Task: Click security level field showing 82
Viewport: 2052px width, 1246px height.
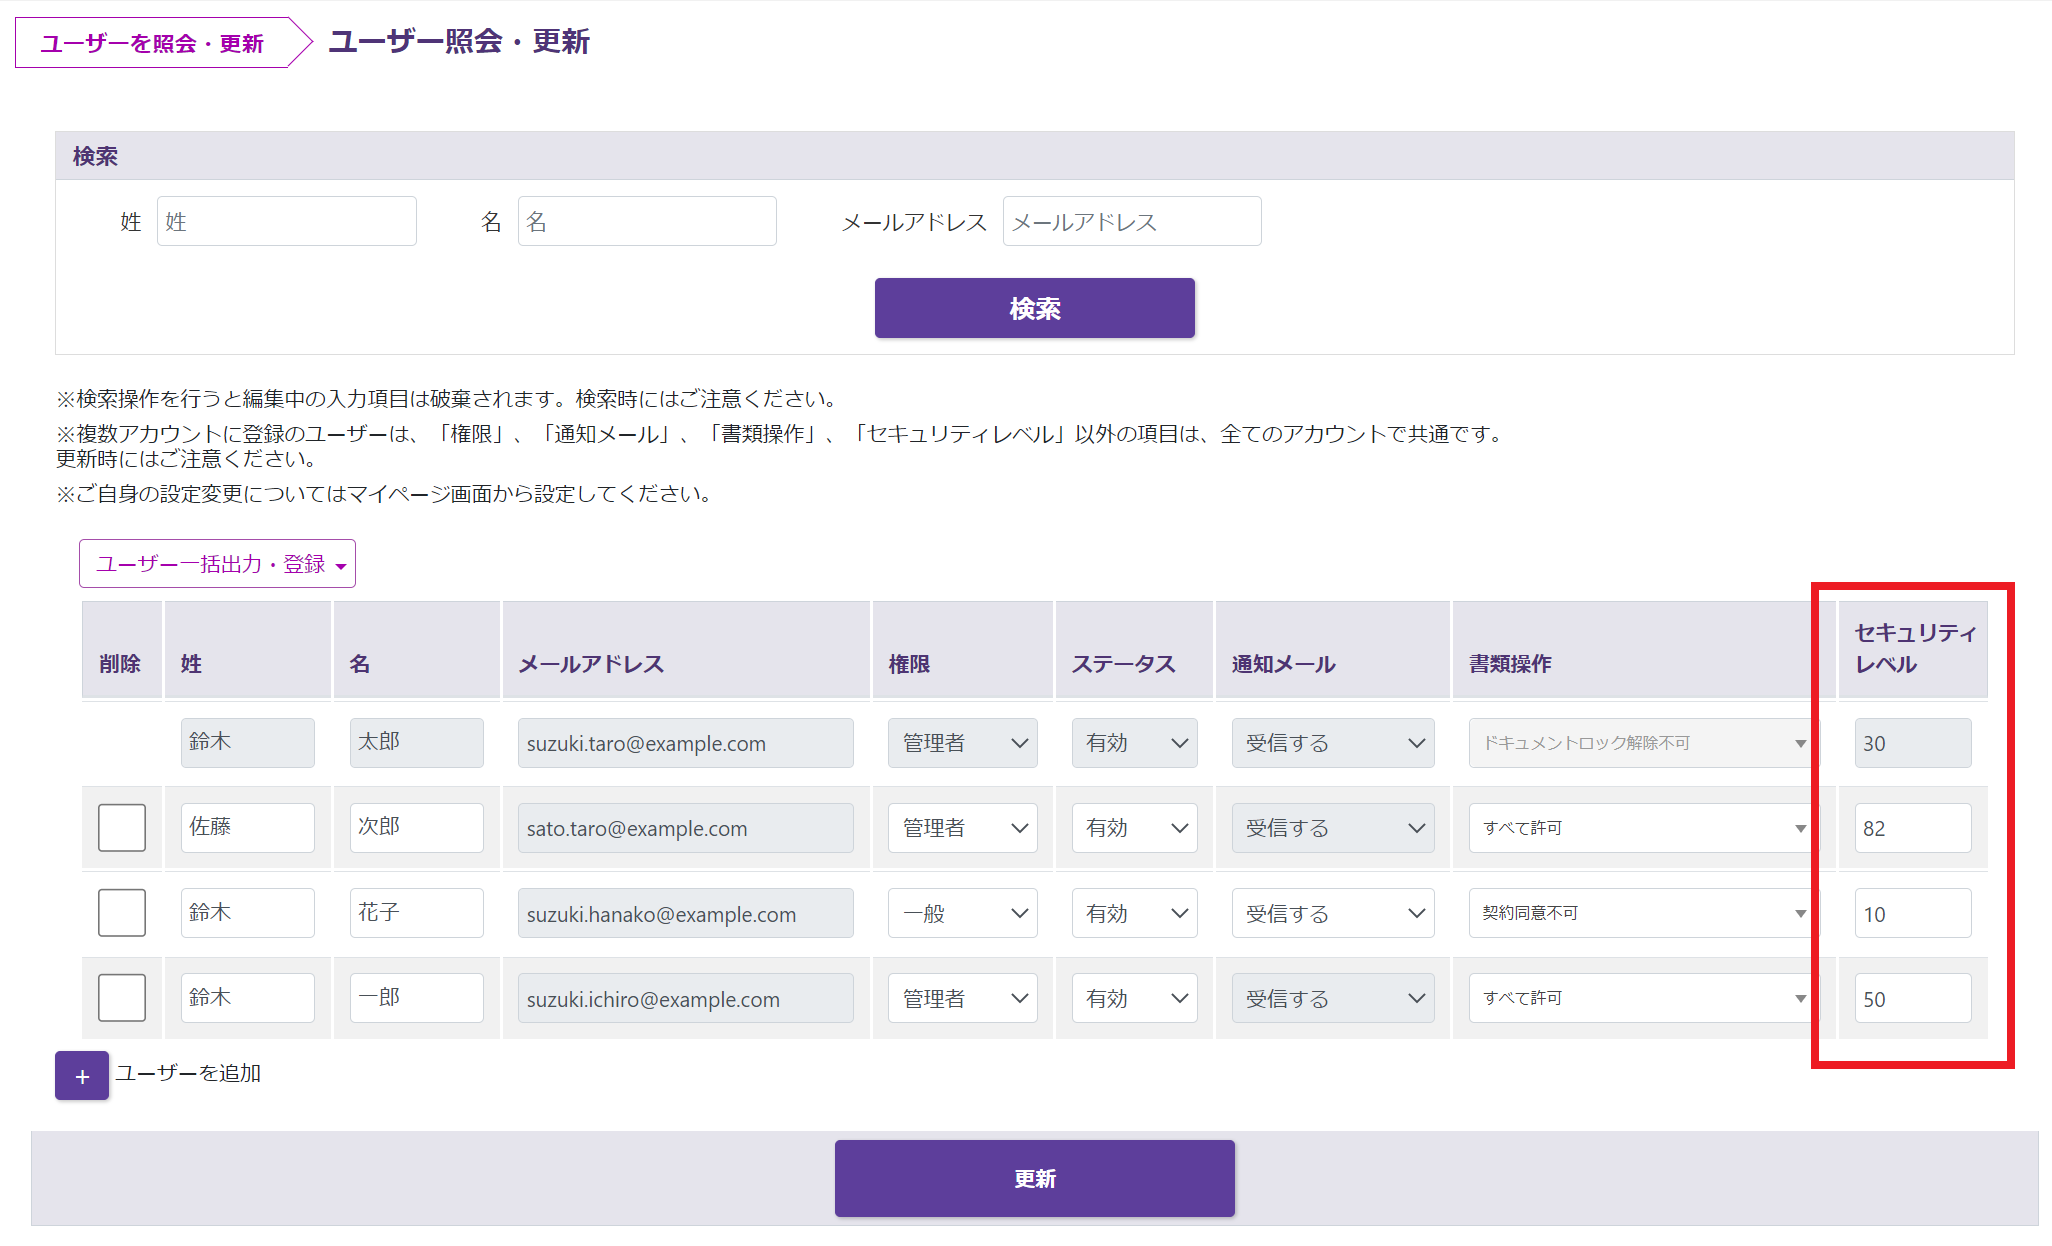Action: pos(1912,828)
